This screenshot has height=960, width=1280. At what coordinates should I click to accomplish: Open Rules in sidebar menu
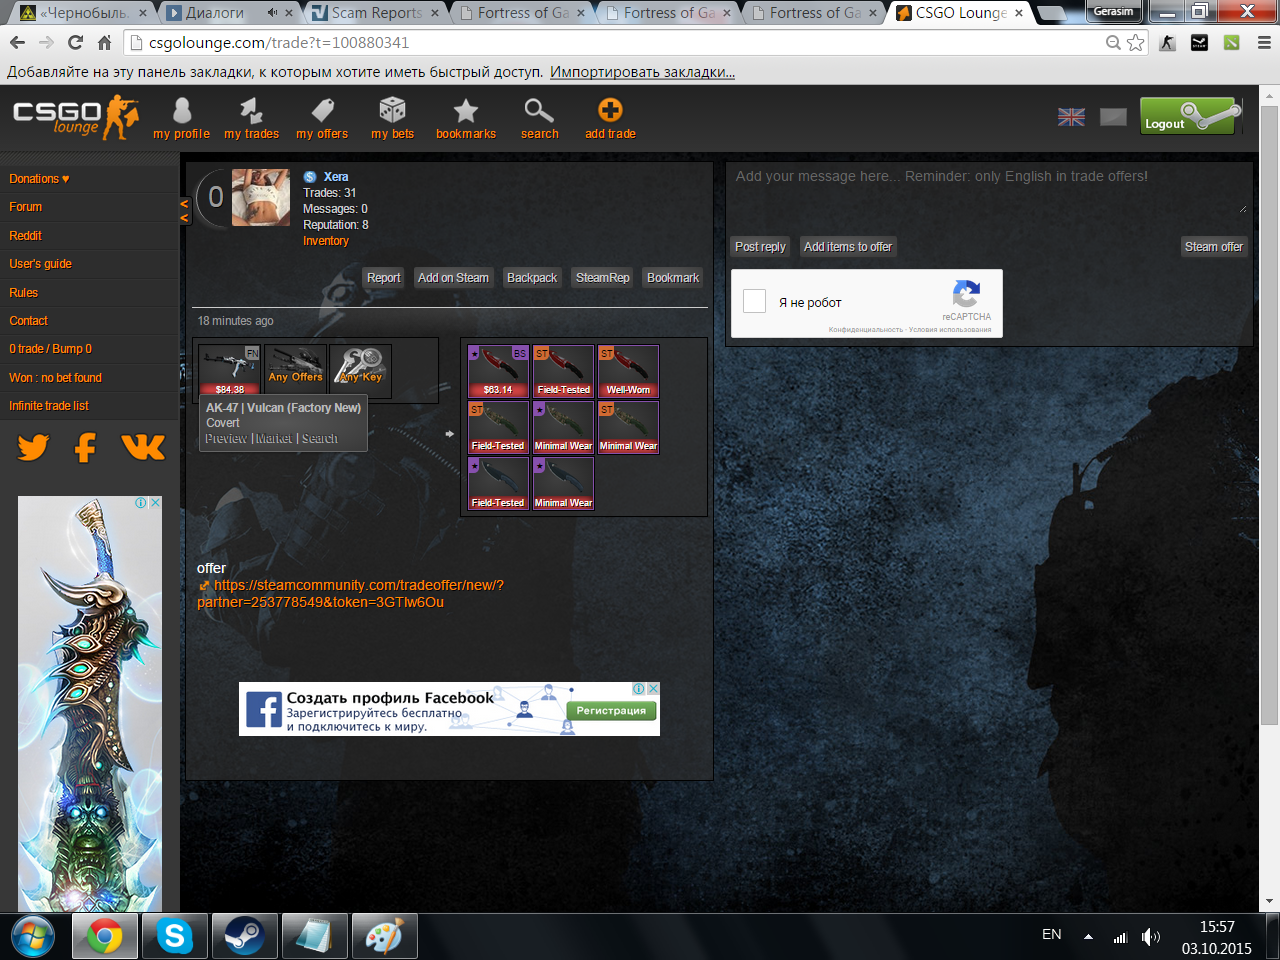pos(23,293)
